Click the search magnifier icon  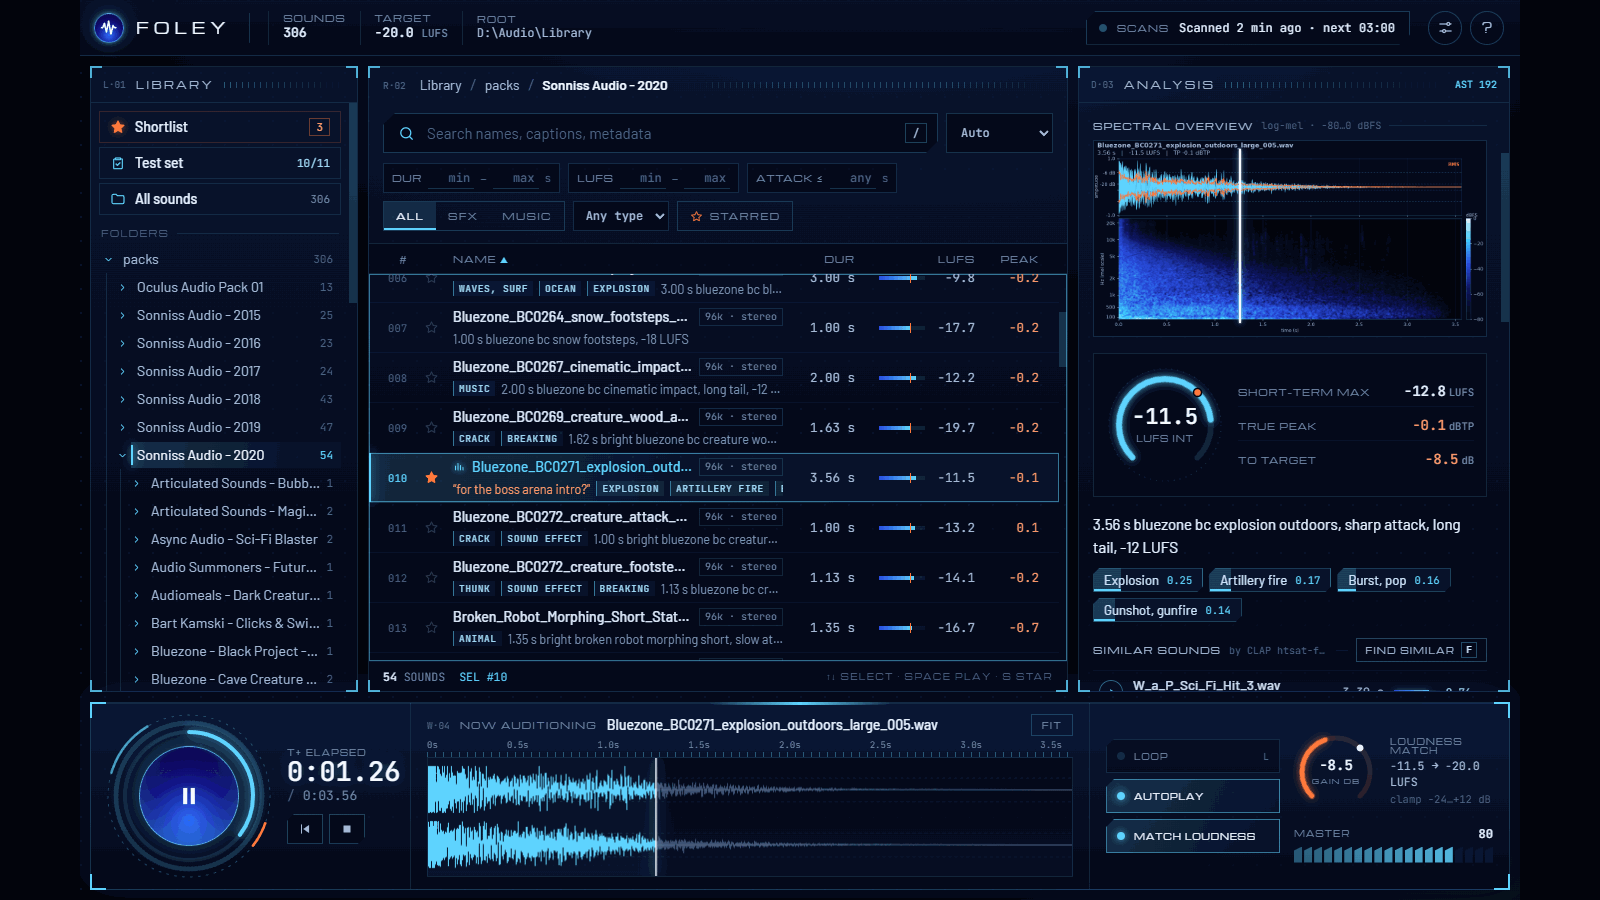[406, 134]
